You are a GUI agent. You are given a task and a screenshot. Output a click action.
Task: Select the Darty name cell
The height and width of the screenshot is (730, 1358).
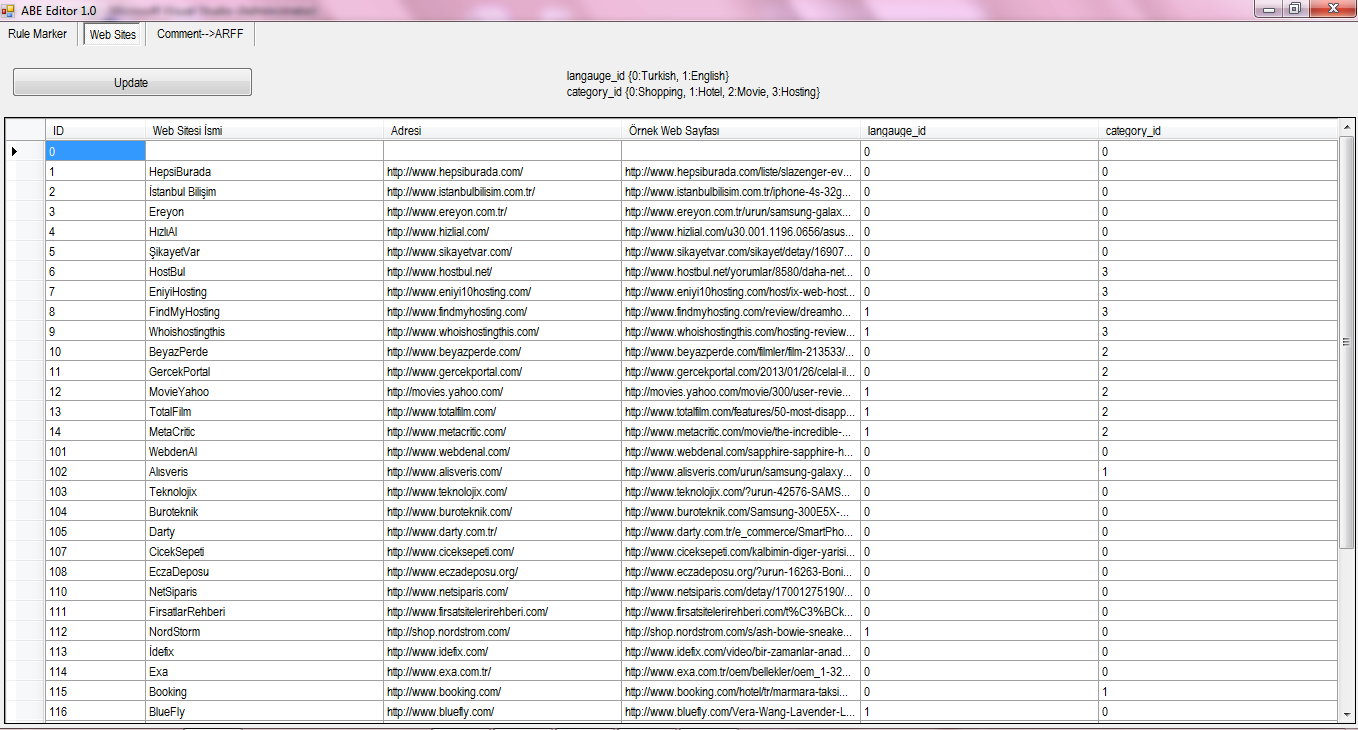click(264, 531)
